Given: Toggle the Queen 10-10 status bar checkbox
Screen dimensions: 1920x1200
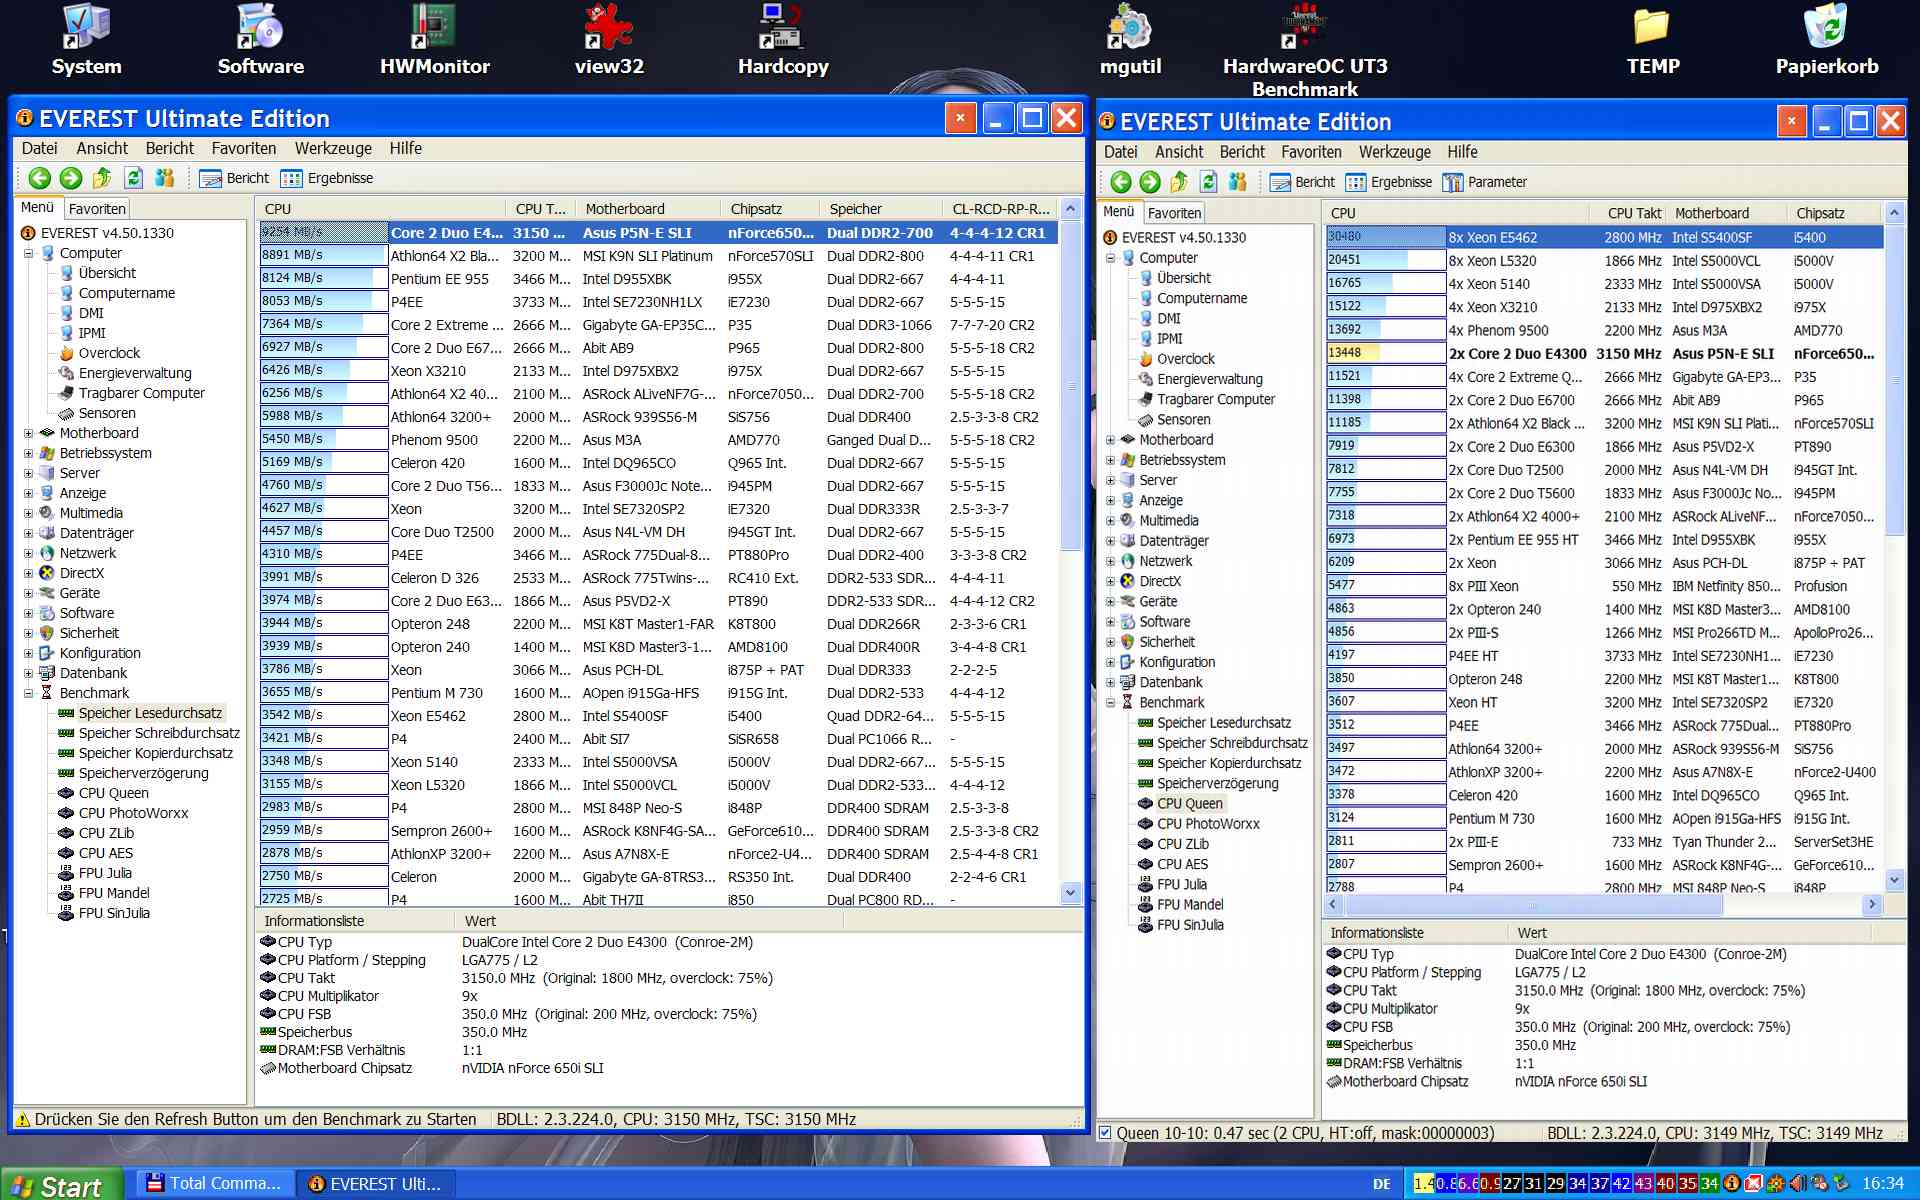Looking at the screenshot, I should coord(1105,1133).
